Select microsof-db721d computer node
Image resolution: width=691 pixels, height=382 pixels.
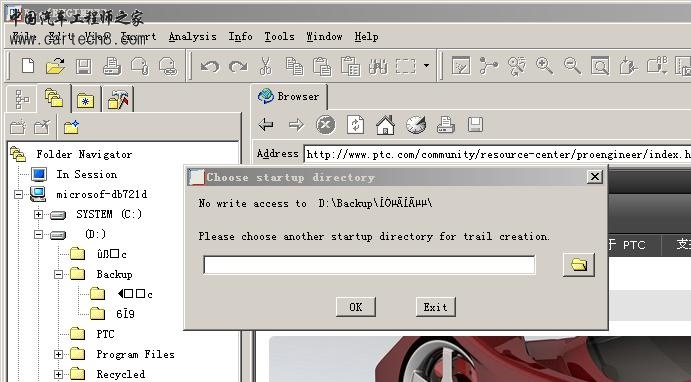pos(101,194)
